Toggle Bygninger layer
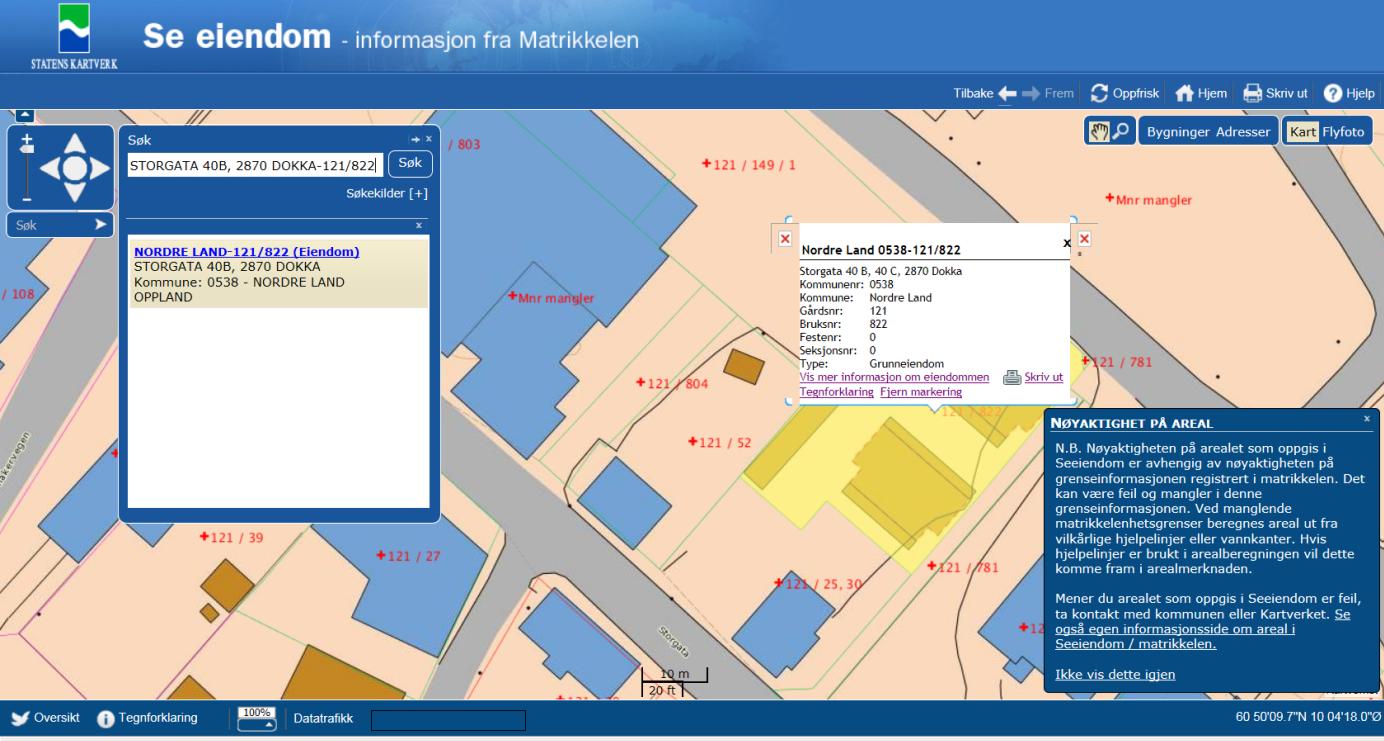The width and height of the screenshot is (1384, 741). coord(1176,131)
